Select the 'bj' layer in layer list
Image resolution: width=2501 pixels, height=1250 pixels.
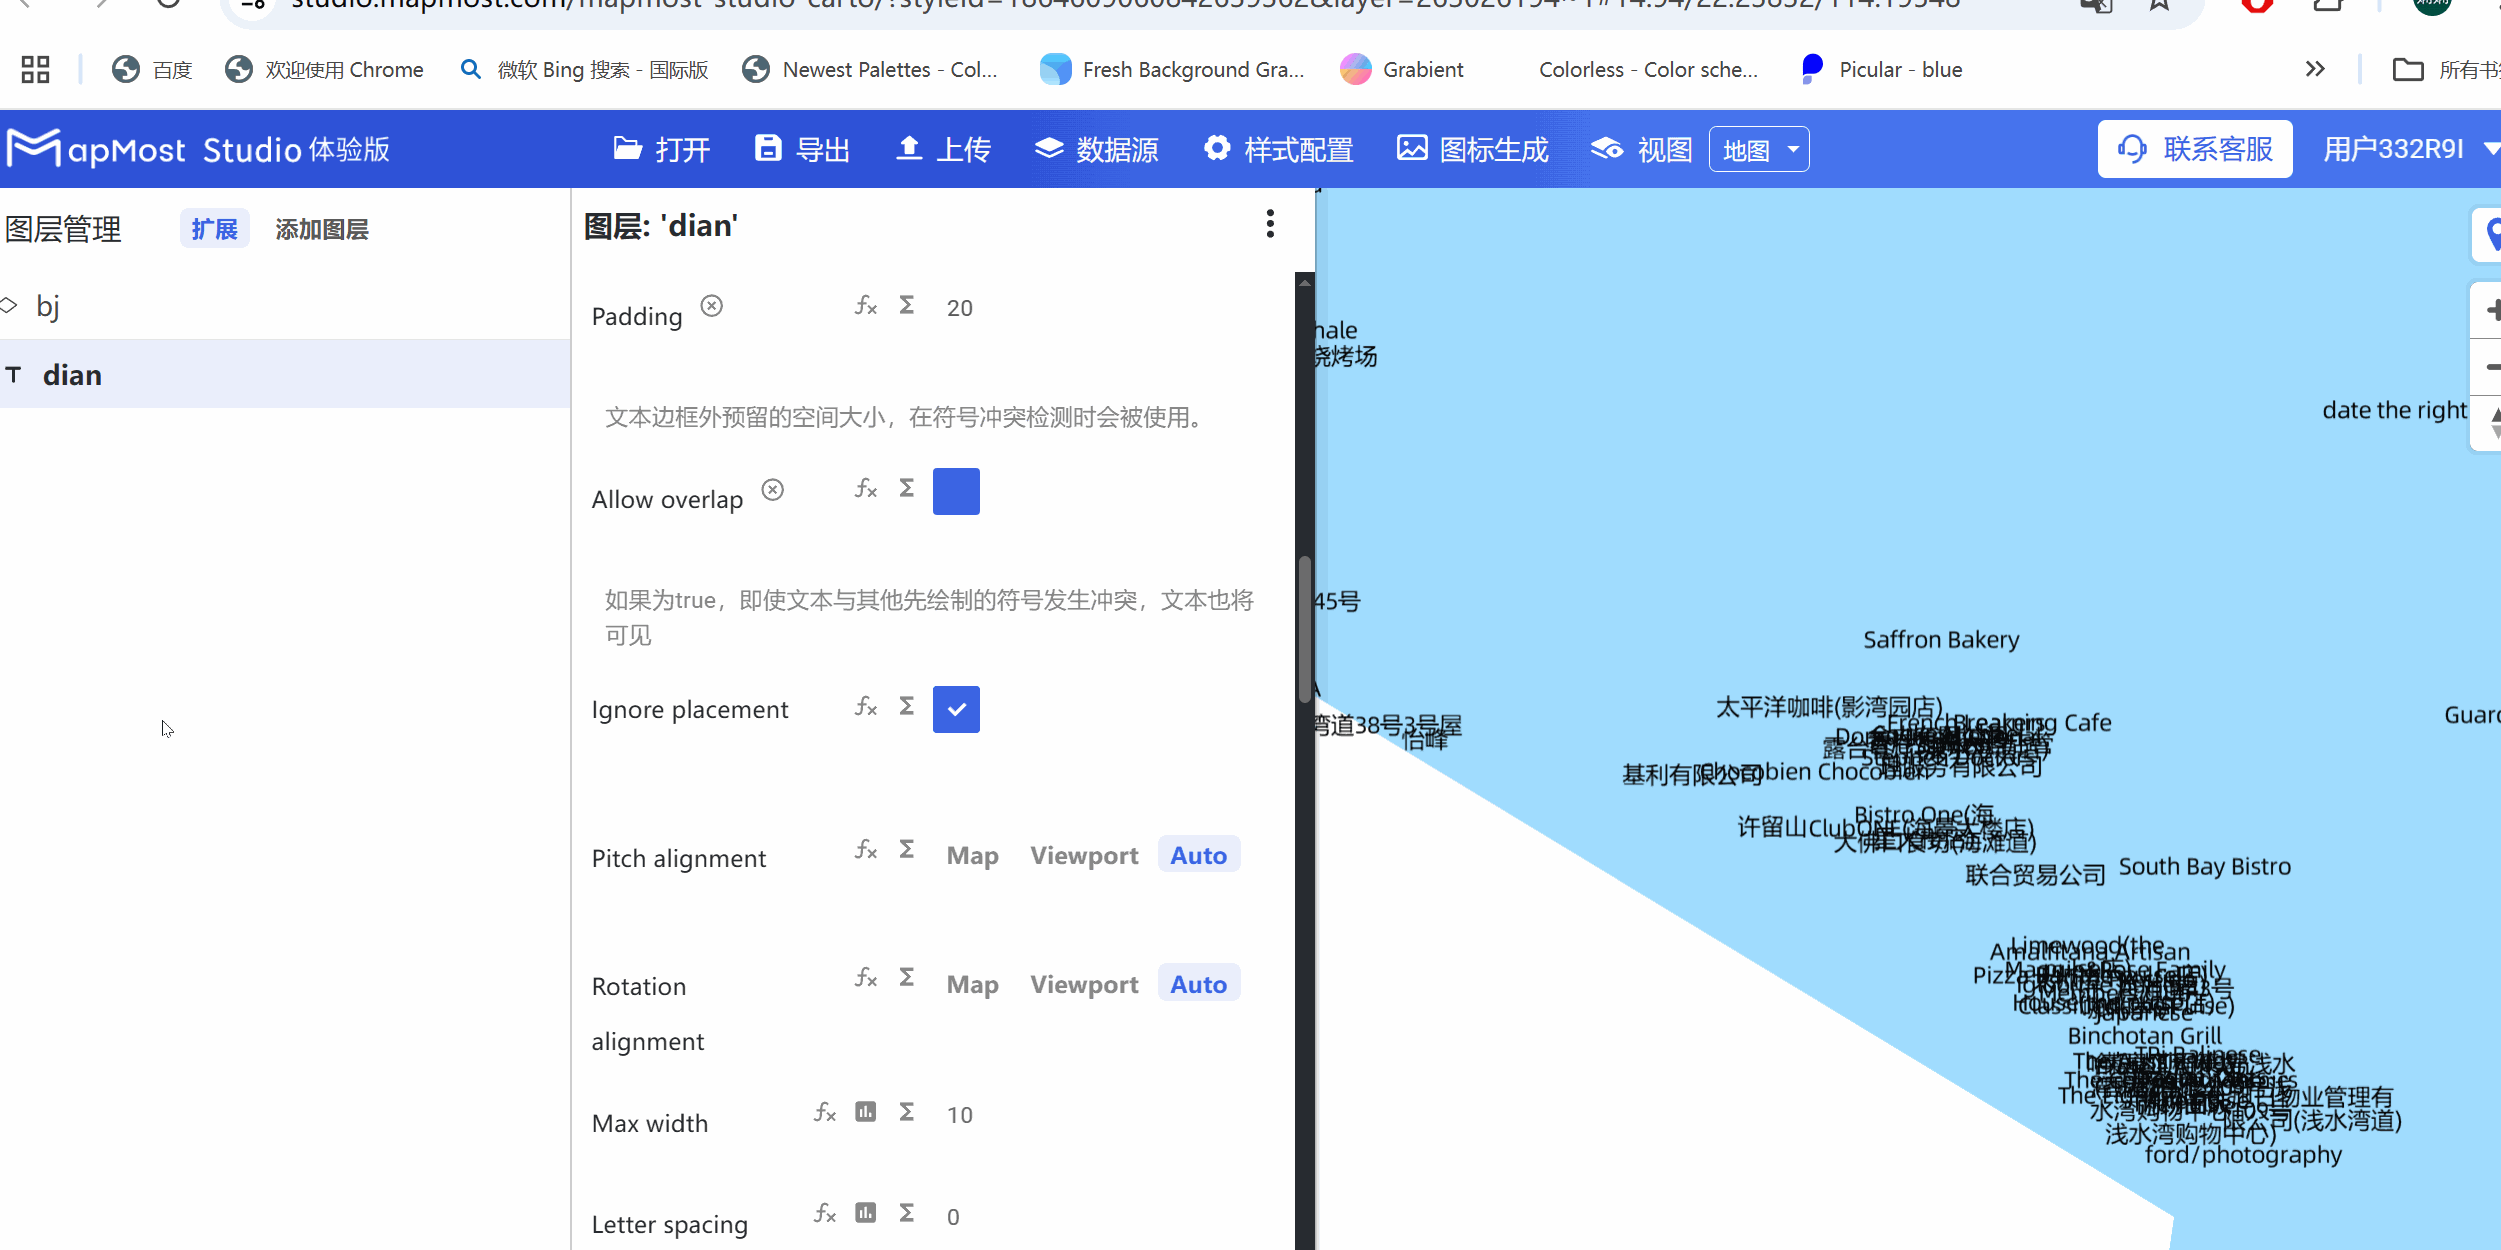point(49,306)
